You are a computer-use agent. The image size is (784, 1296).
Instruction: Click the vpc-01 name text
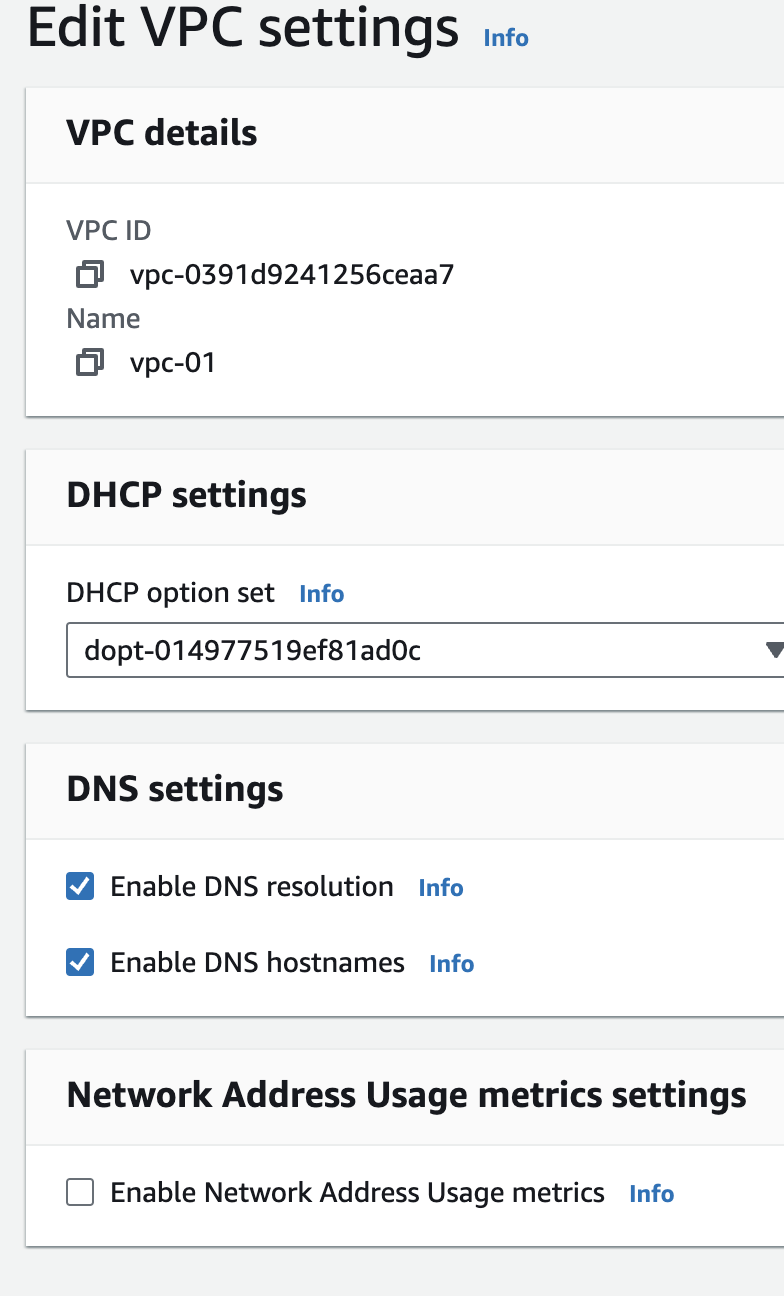pyautogui.click(x=173, y=362)
